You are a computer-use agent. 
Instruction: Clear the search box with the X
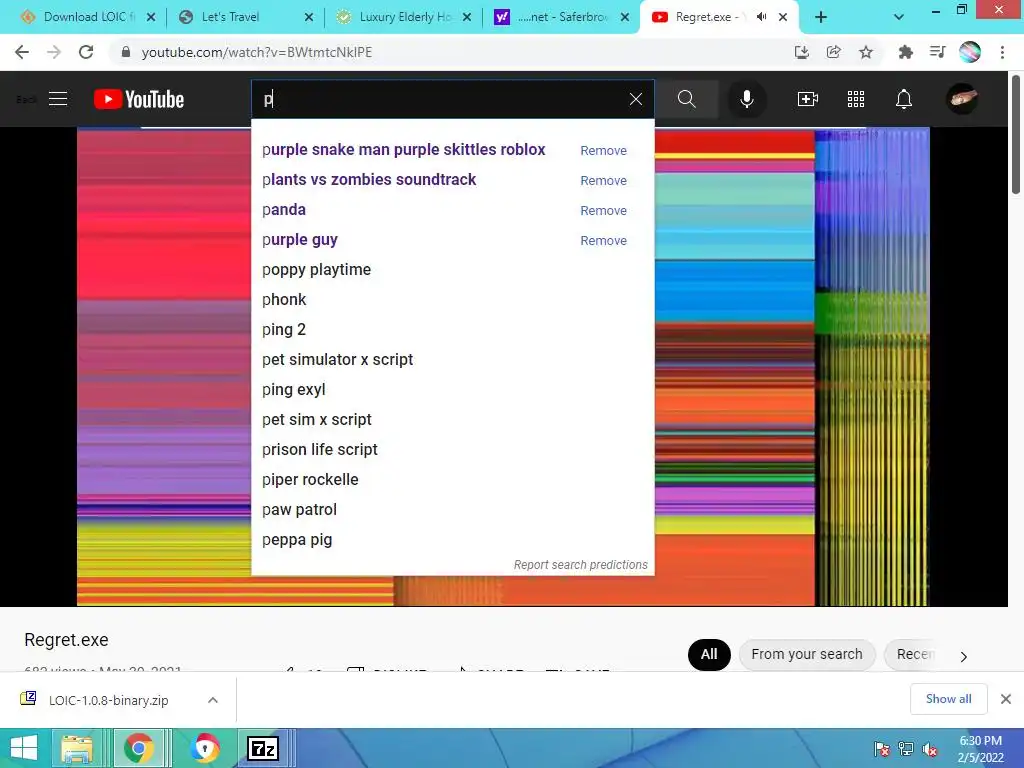pyautogui.click(x=635, y=99)
